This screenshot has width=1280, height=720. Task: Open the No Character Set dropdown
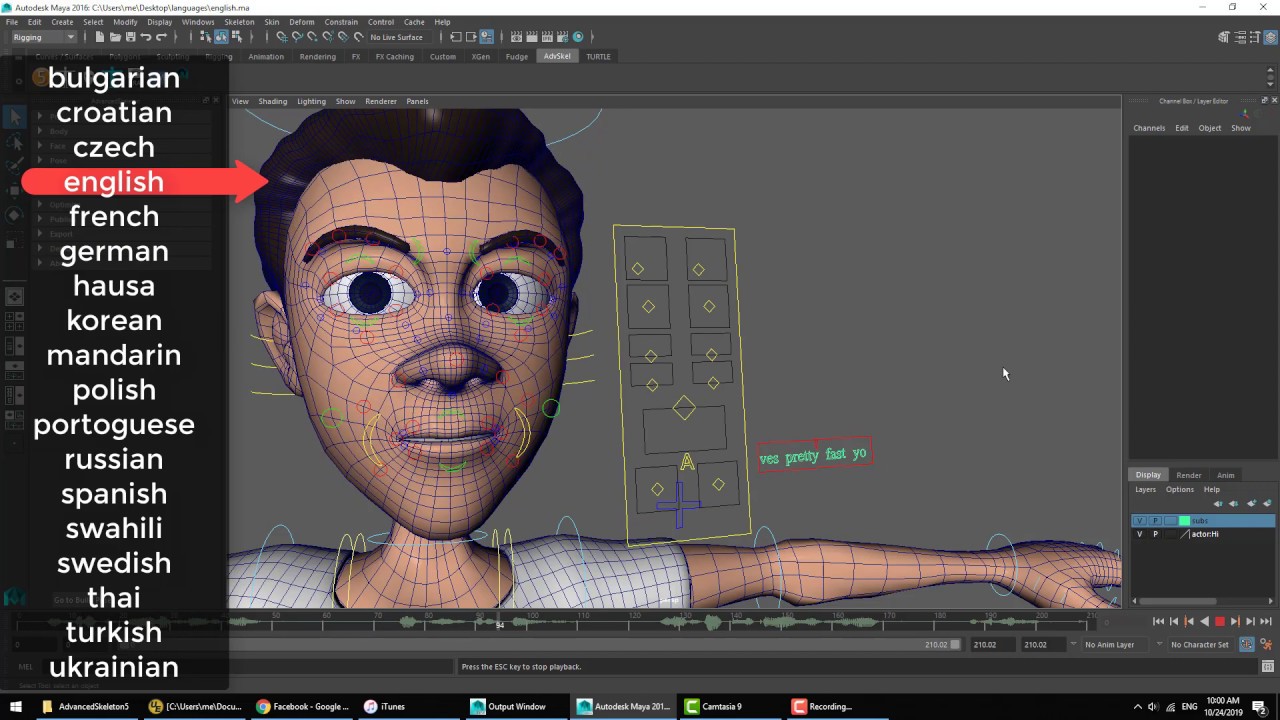[1198, 645]
